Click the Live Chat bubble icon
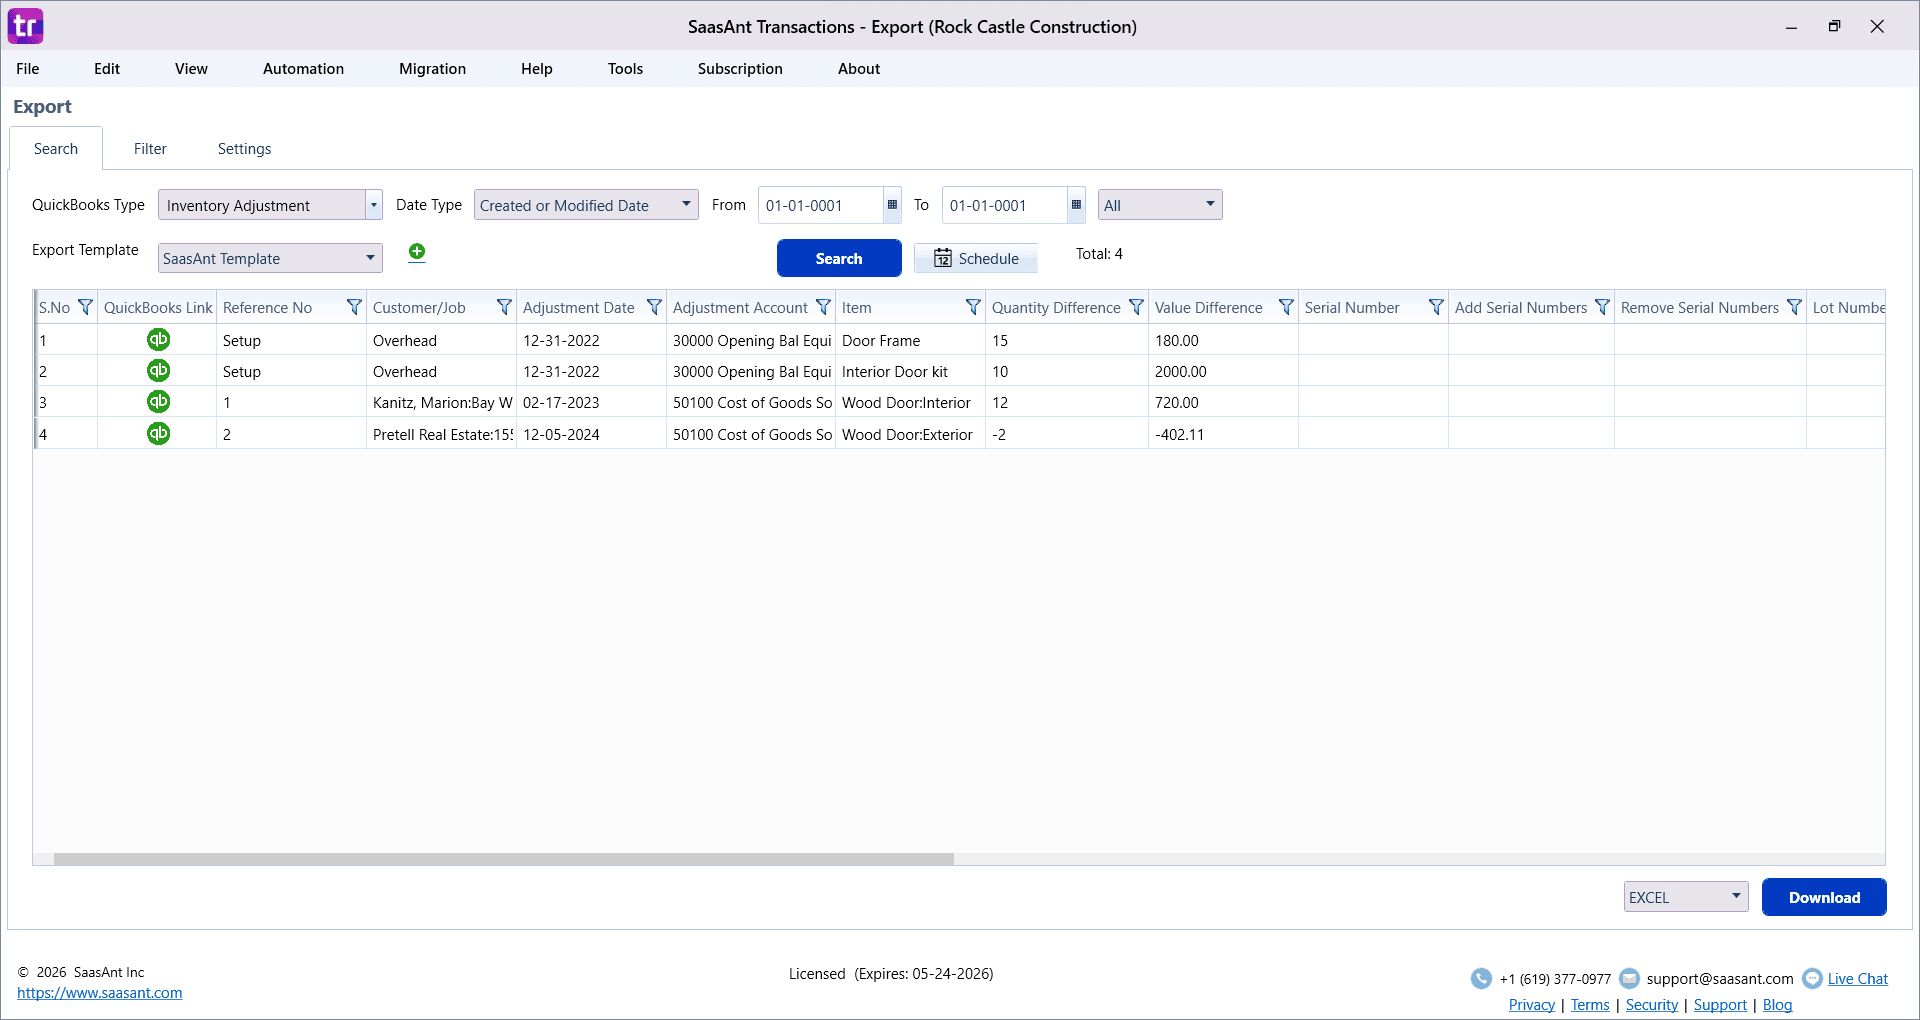 tap(1812, 978)
